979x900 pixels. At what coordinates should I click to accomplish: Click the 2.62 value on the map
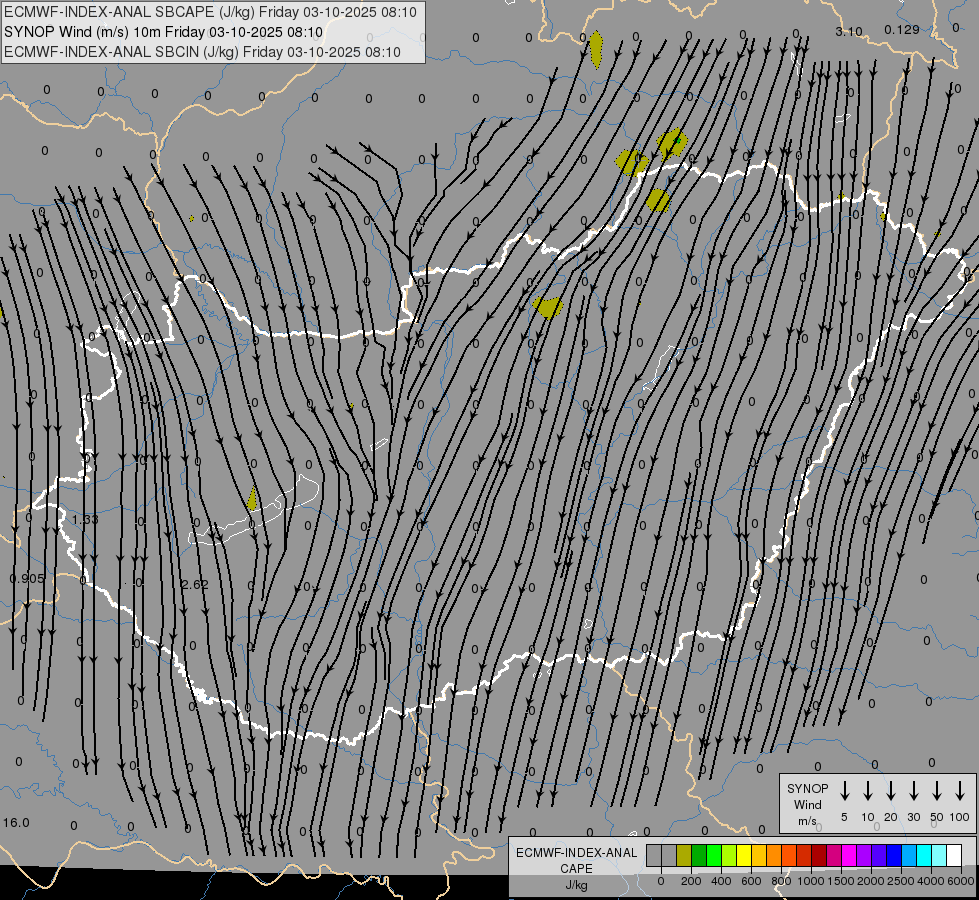tap(194, 585)
